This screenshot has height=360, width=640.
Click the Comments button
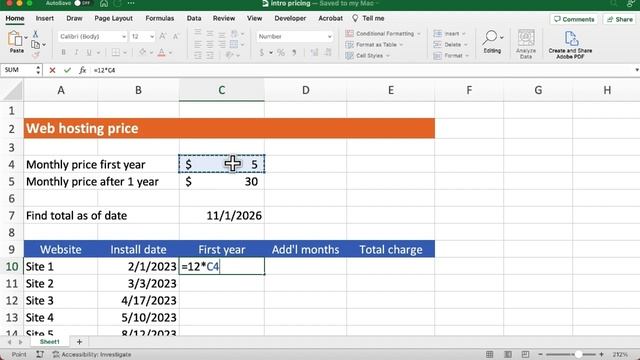574,19
